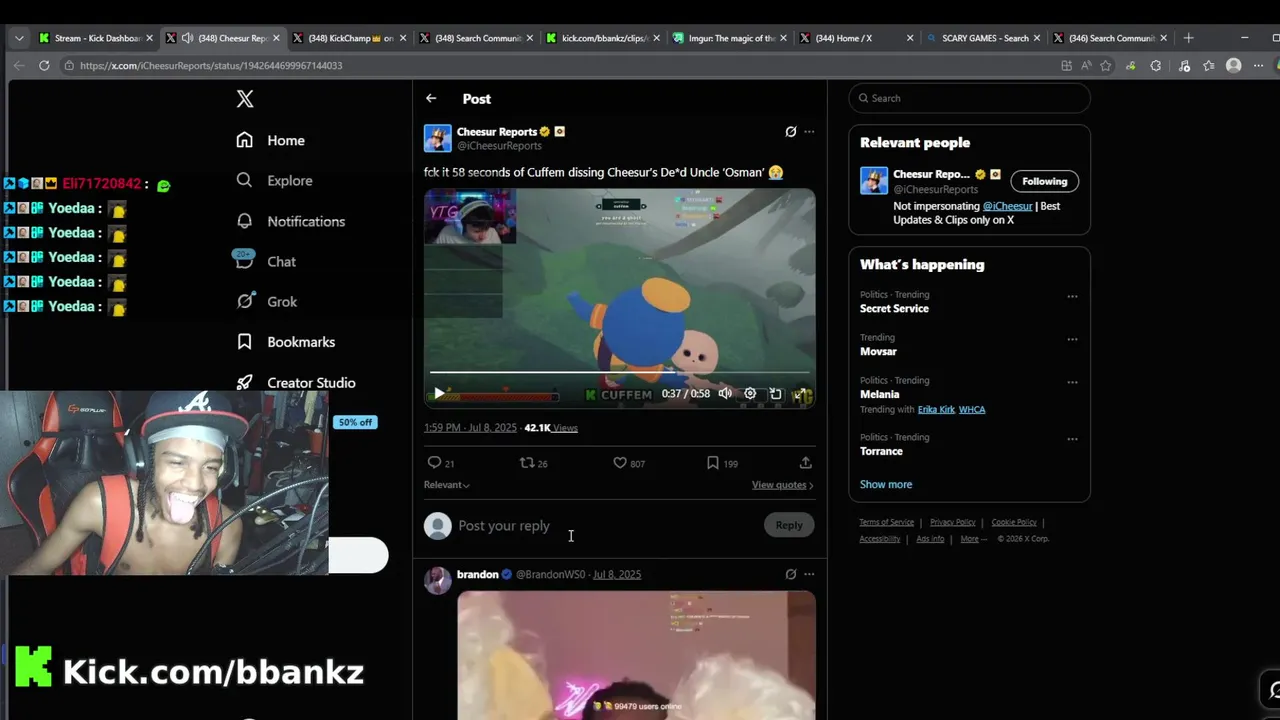Open more options for Movsar trend
The image size is (1280, 720).
(1072, 339)
